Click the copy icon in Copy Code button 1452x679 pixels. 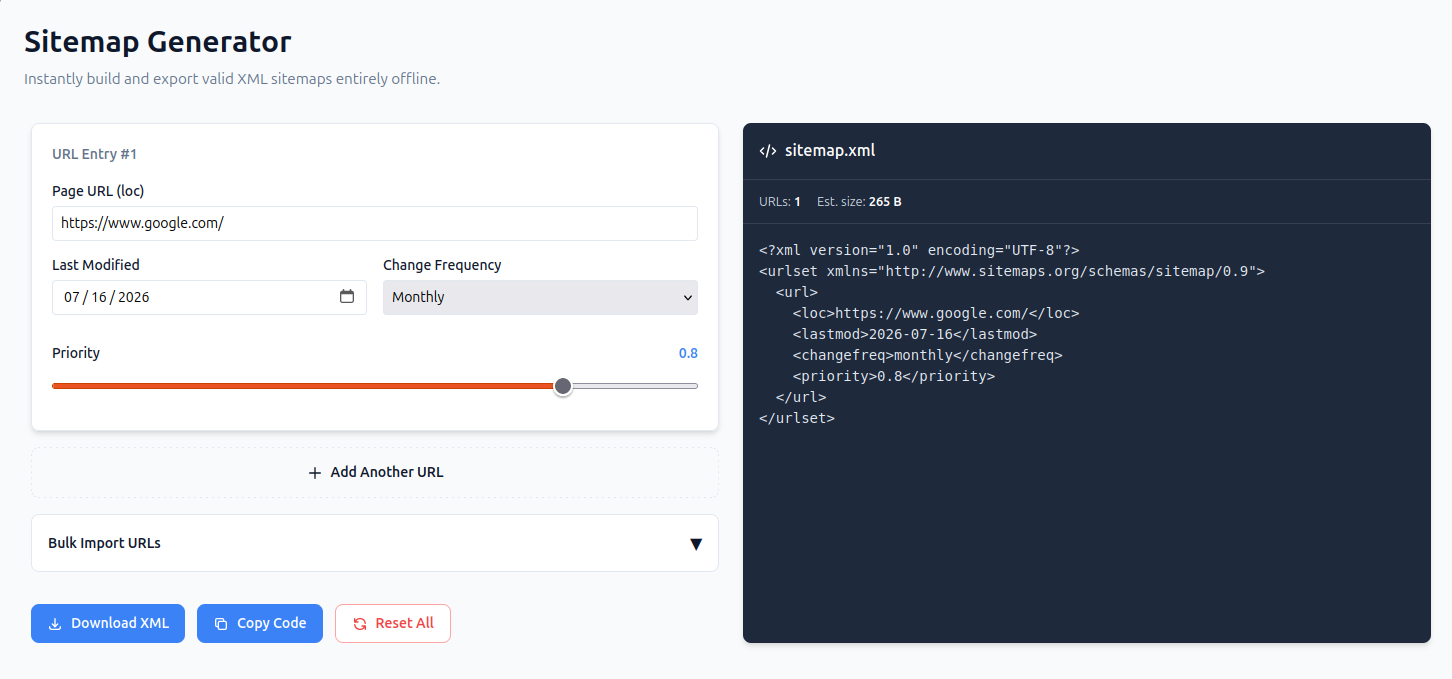[221, 623]
